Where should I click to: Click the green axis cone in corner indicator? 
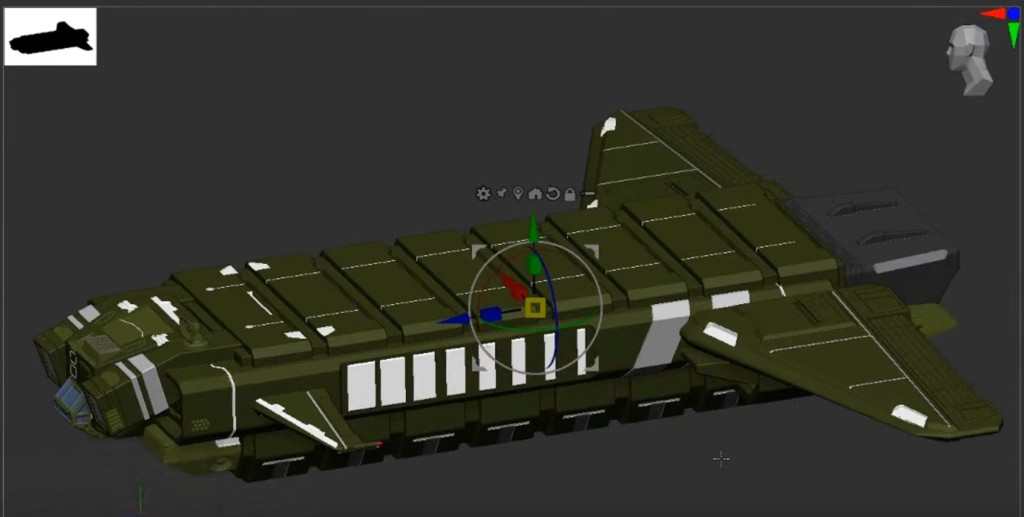1013,37
